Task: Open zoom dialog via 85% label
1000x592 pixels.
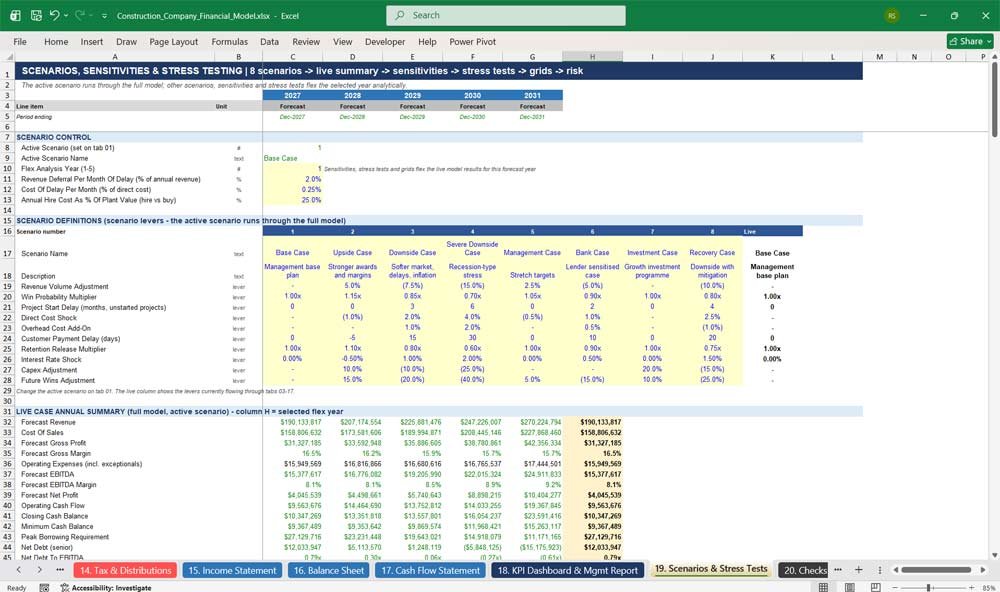Action: (x=989, y=588)
